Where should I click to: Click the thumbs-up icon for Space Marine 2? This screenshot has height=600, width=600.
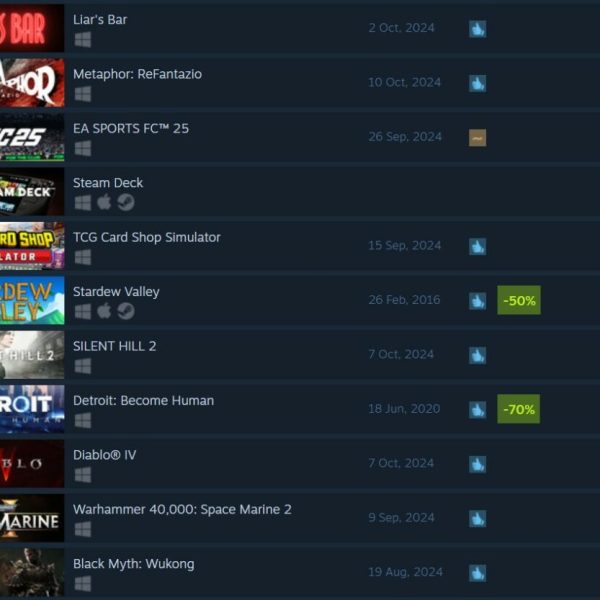pos(478,518)
